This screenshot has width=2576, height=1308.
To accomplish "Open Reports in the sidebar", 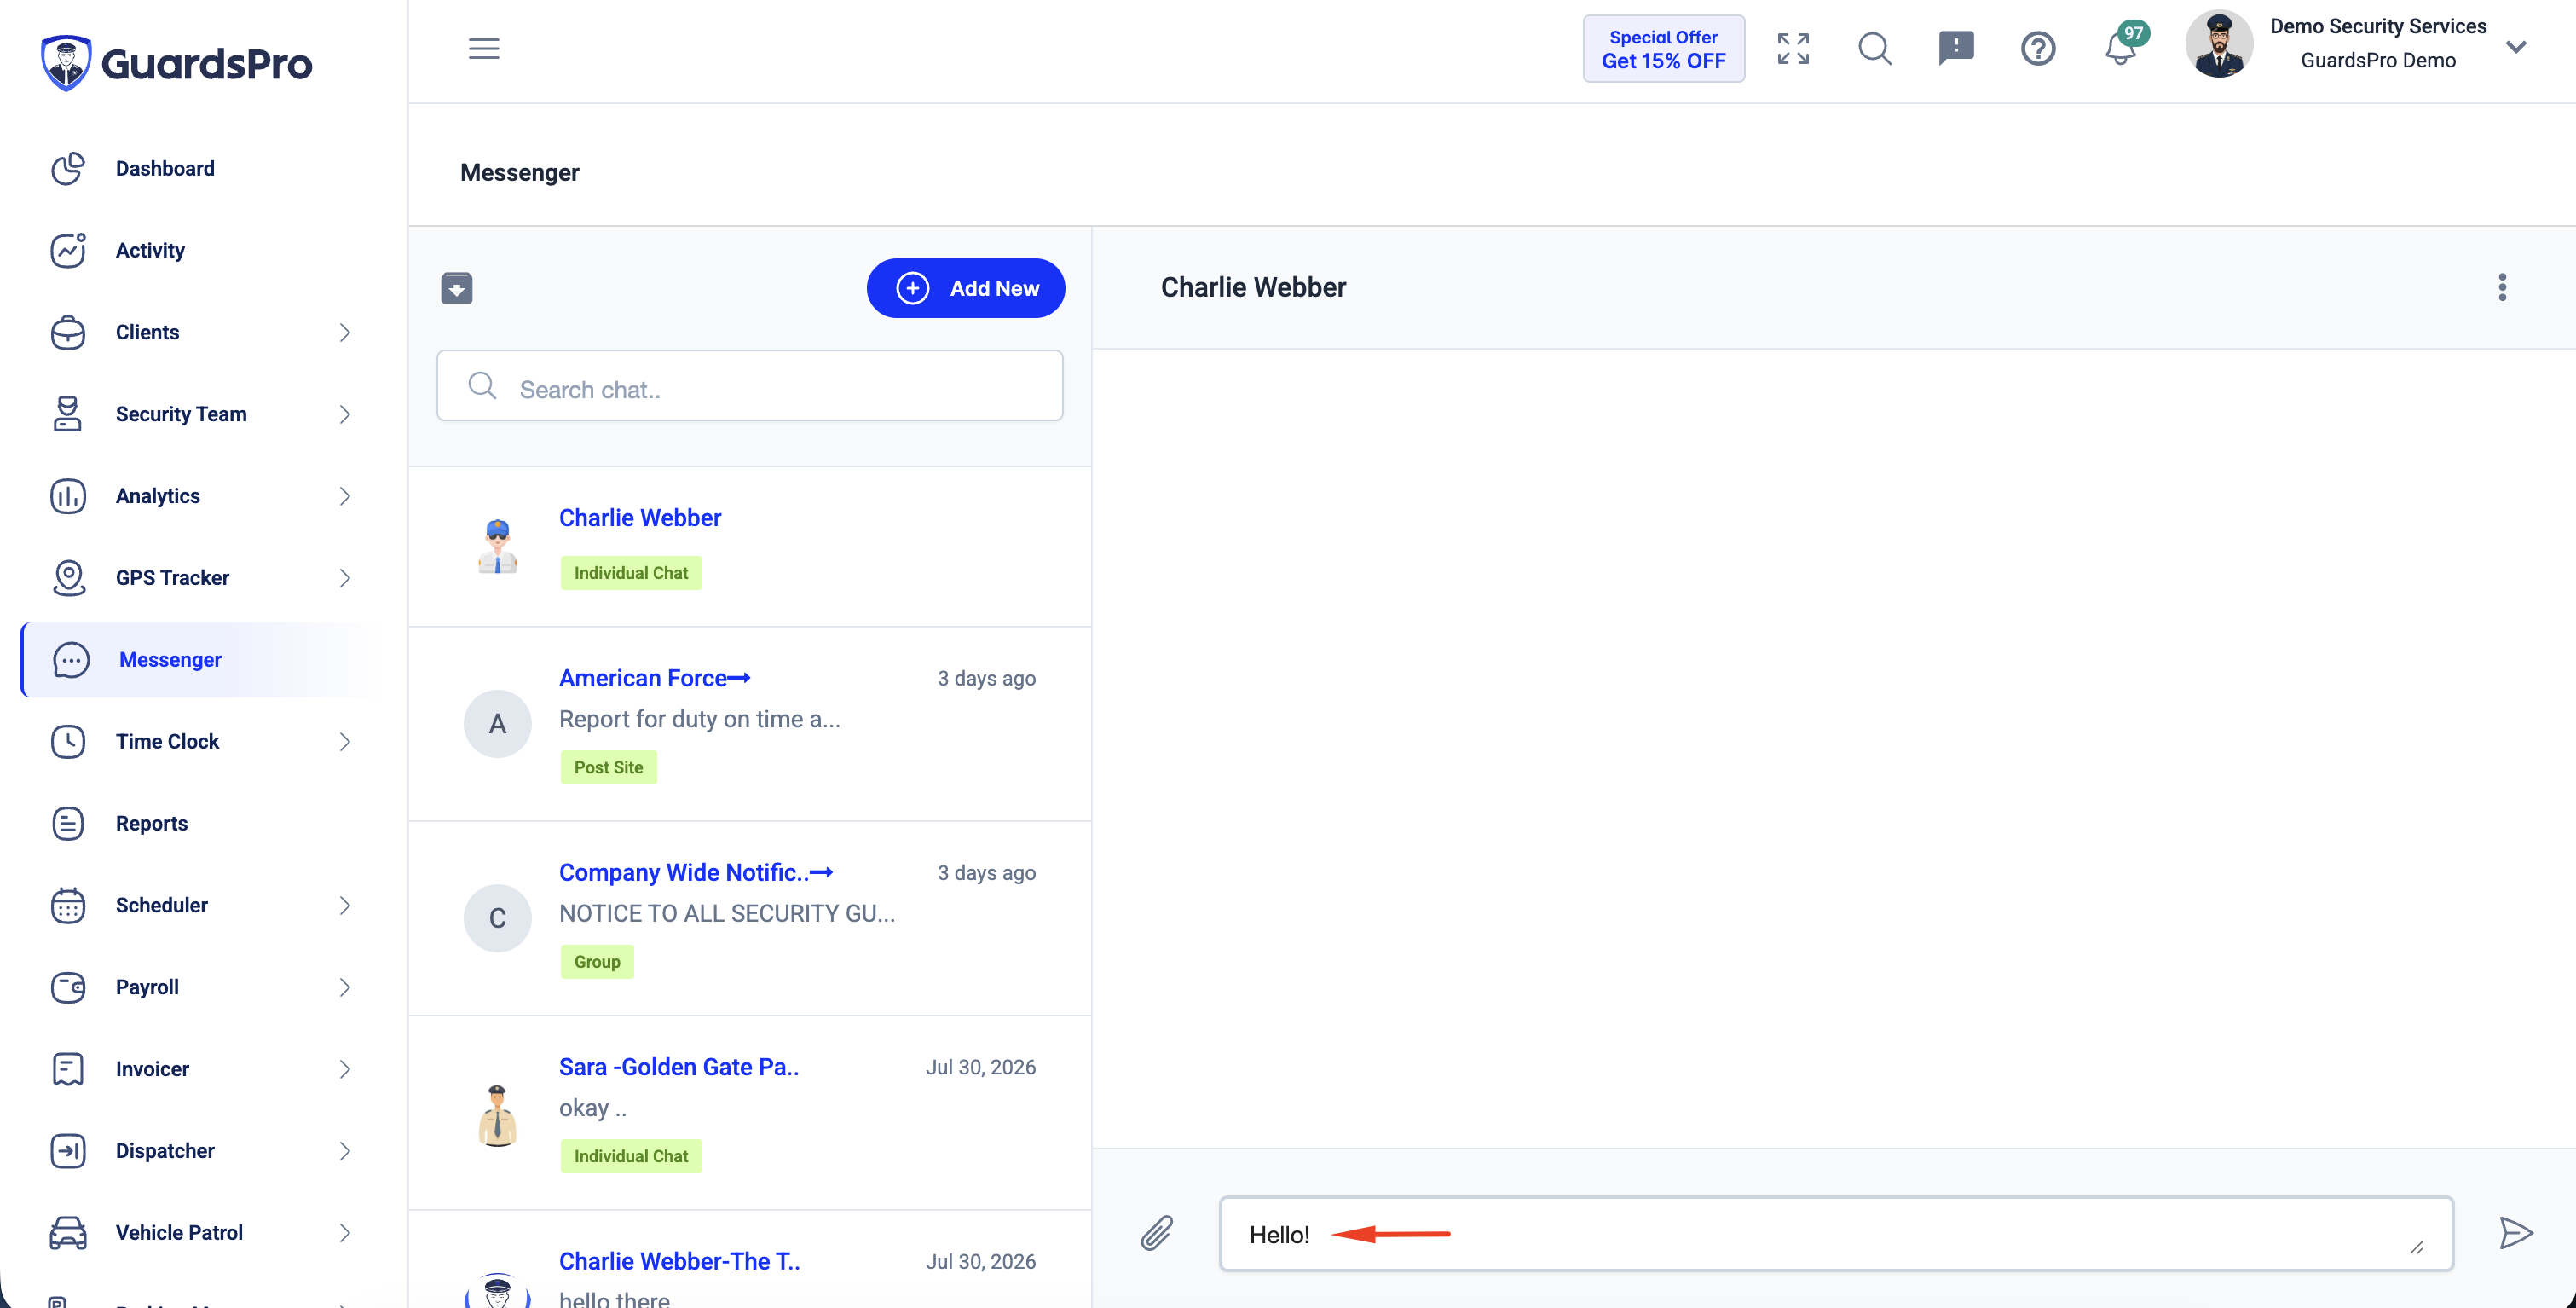I will (x=152, y=823).
